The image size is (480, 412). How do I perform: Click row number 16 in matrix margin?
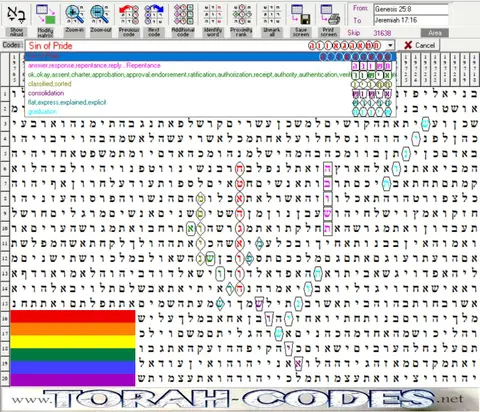coord(5,319)
